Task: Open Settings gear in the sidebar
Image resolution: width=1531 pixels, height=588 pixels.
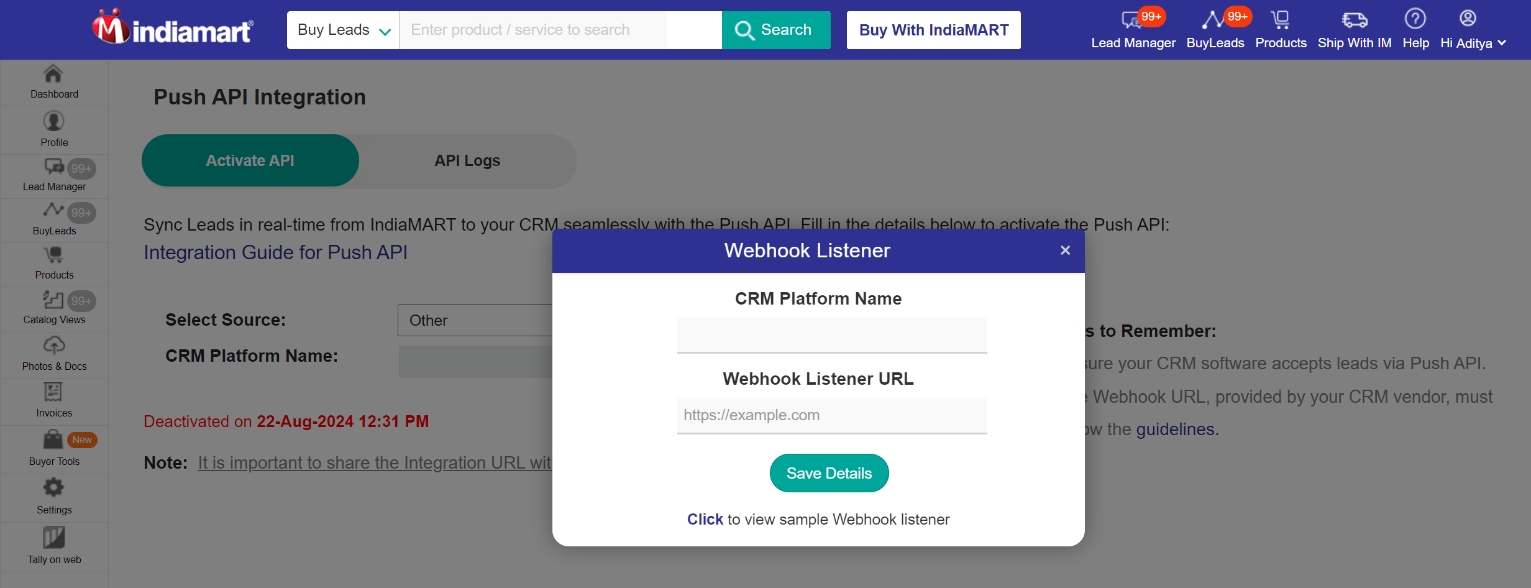Action: tap(54, 495)
